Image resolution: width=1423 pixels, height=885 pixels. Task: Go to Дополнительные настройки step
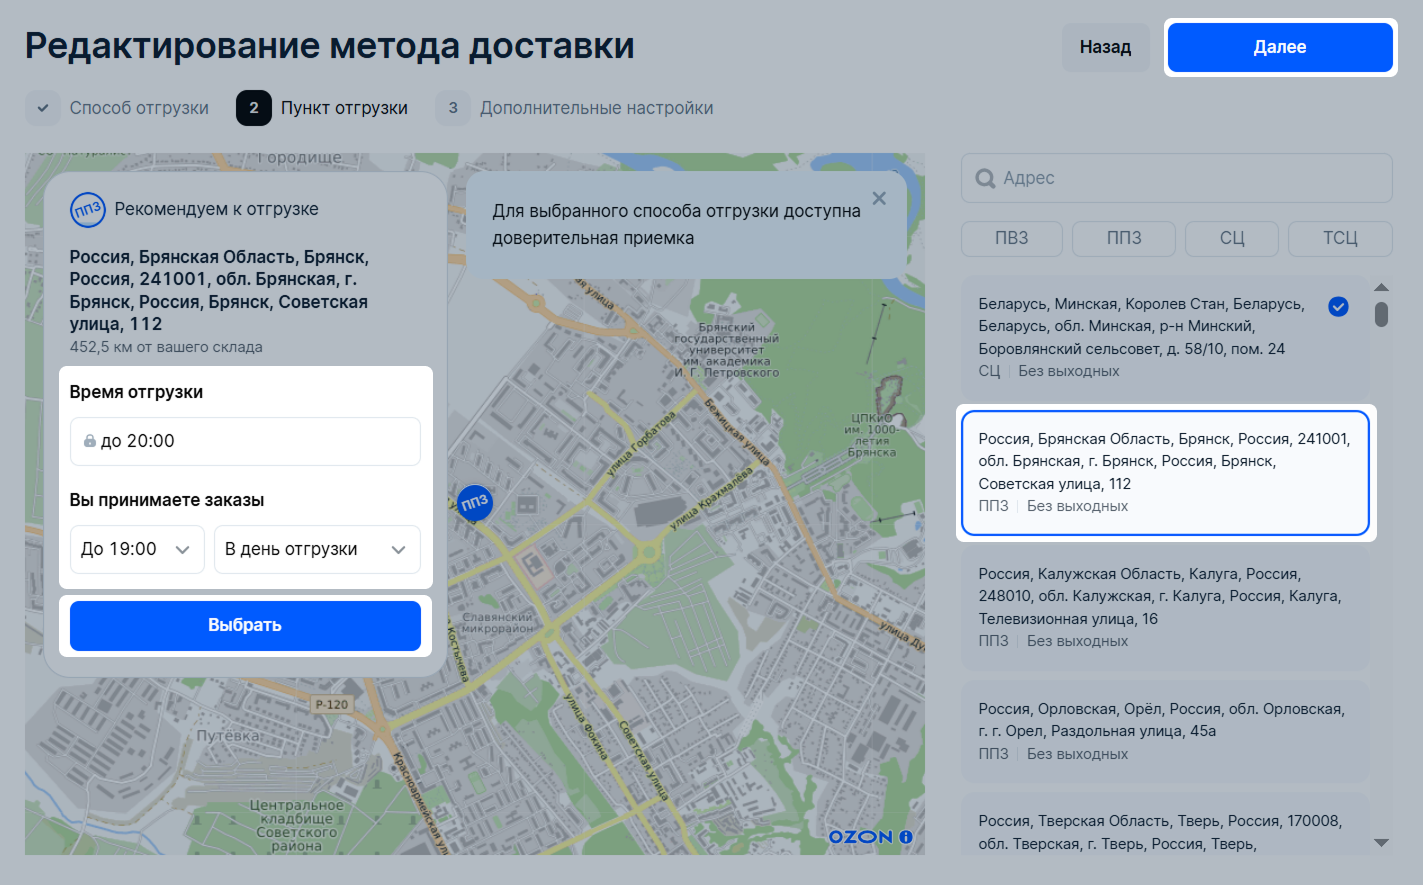coord(596,108)
